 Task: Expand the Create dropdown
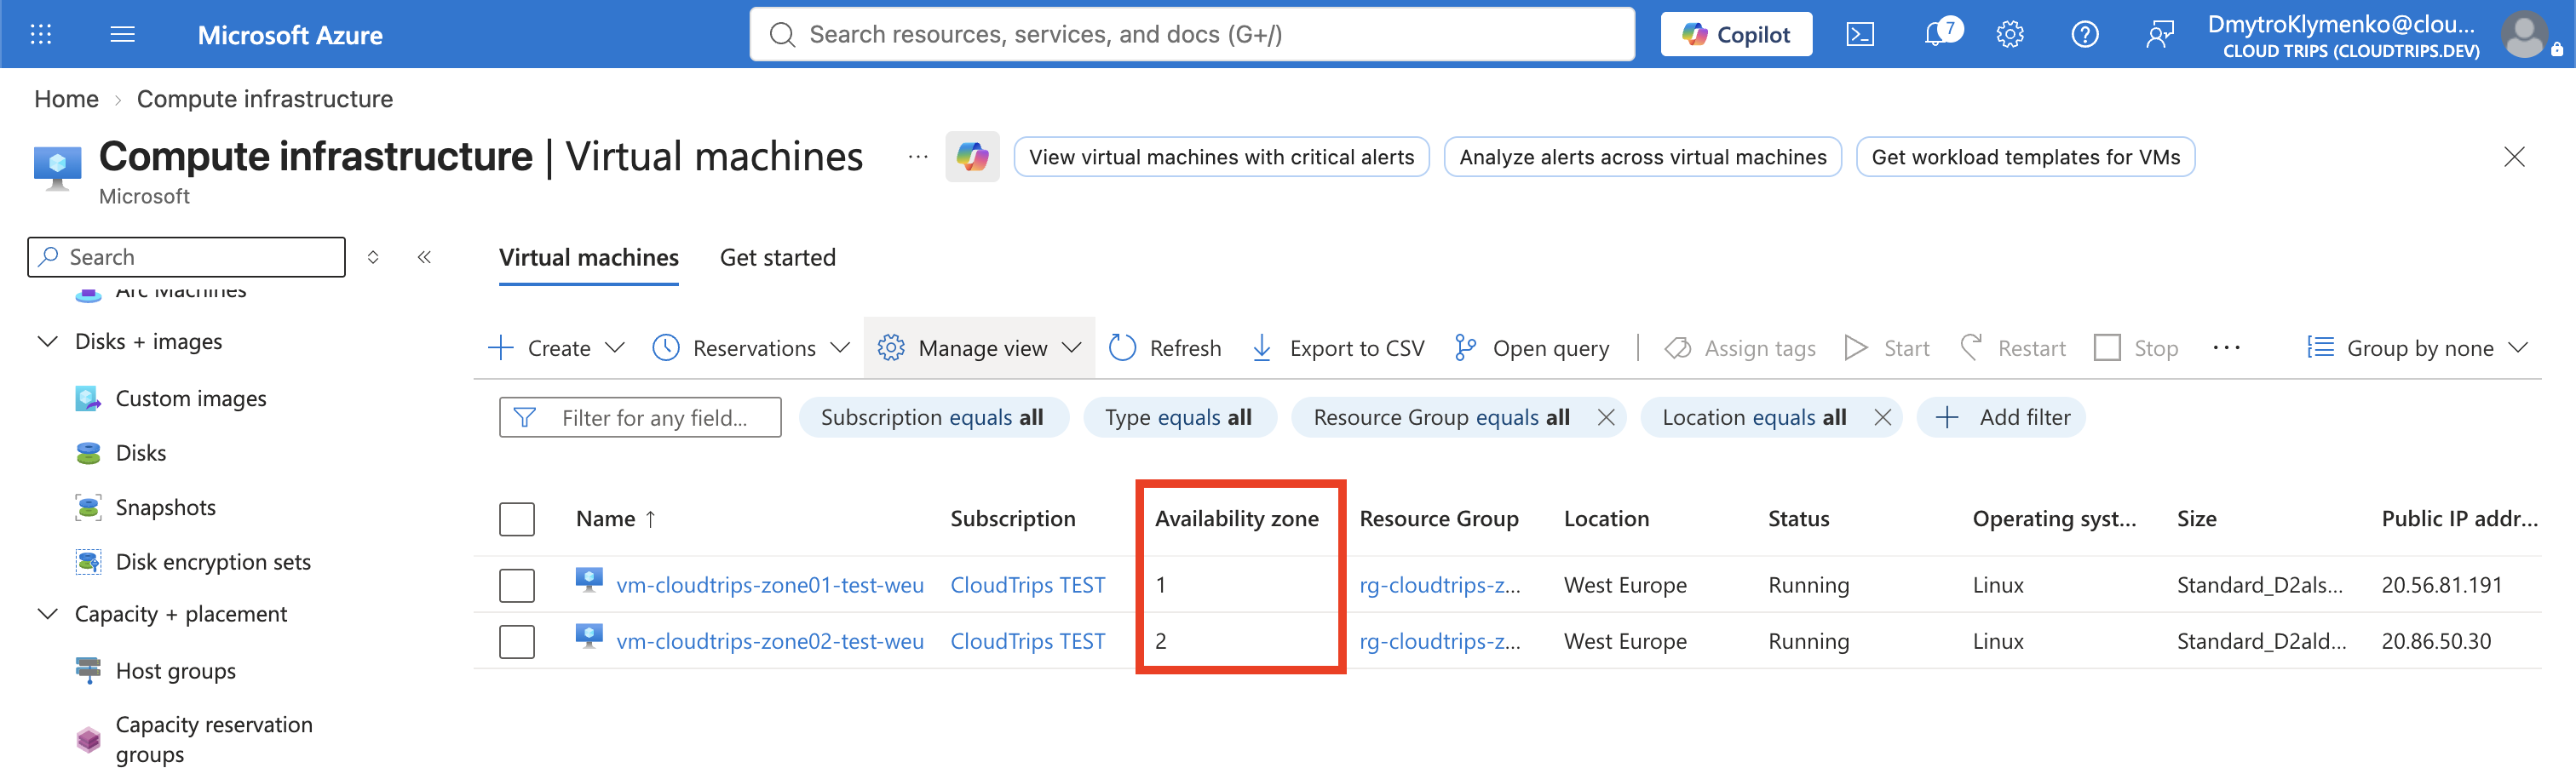tap(557, 348)
